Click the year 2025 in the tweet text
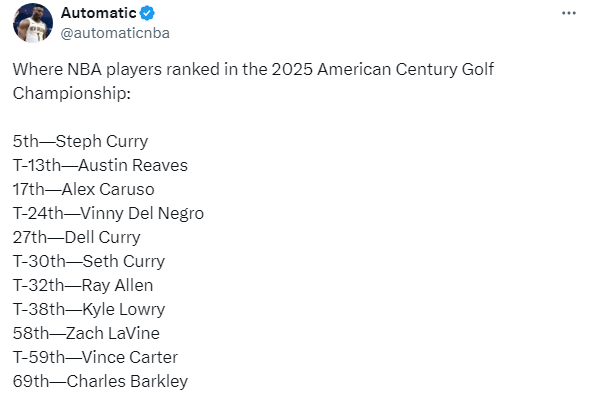The image size is (595, 398). pos(292,69)
